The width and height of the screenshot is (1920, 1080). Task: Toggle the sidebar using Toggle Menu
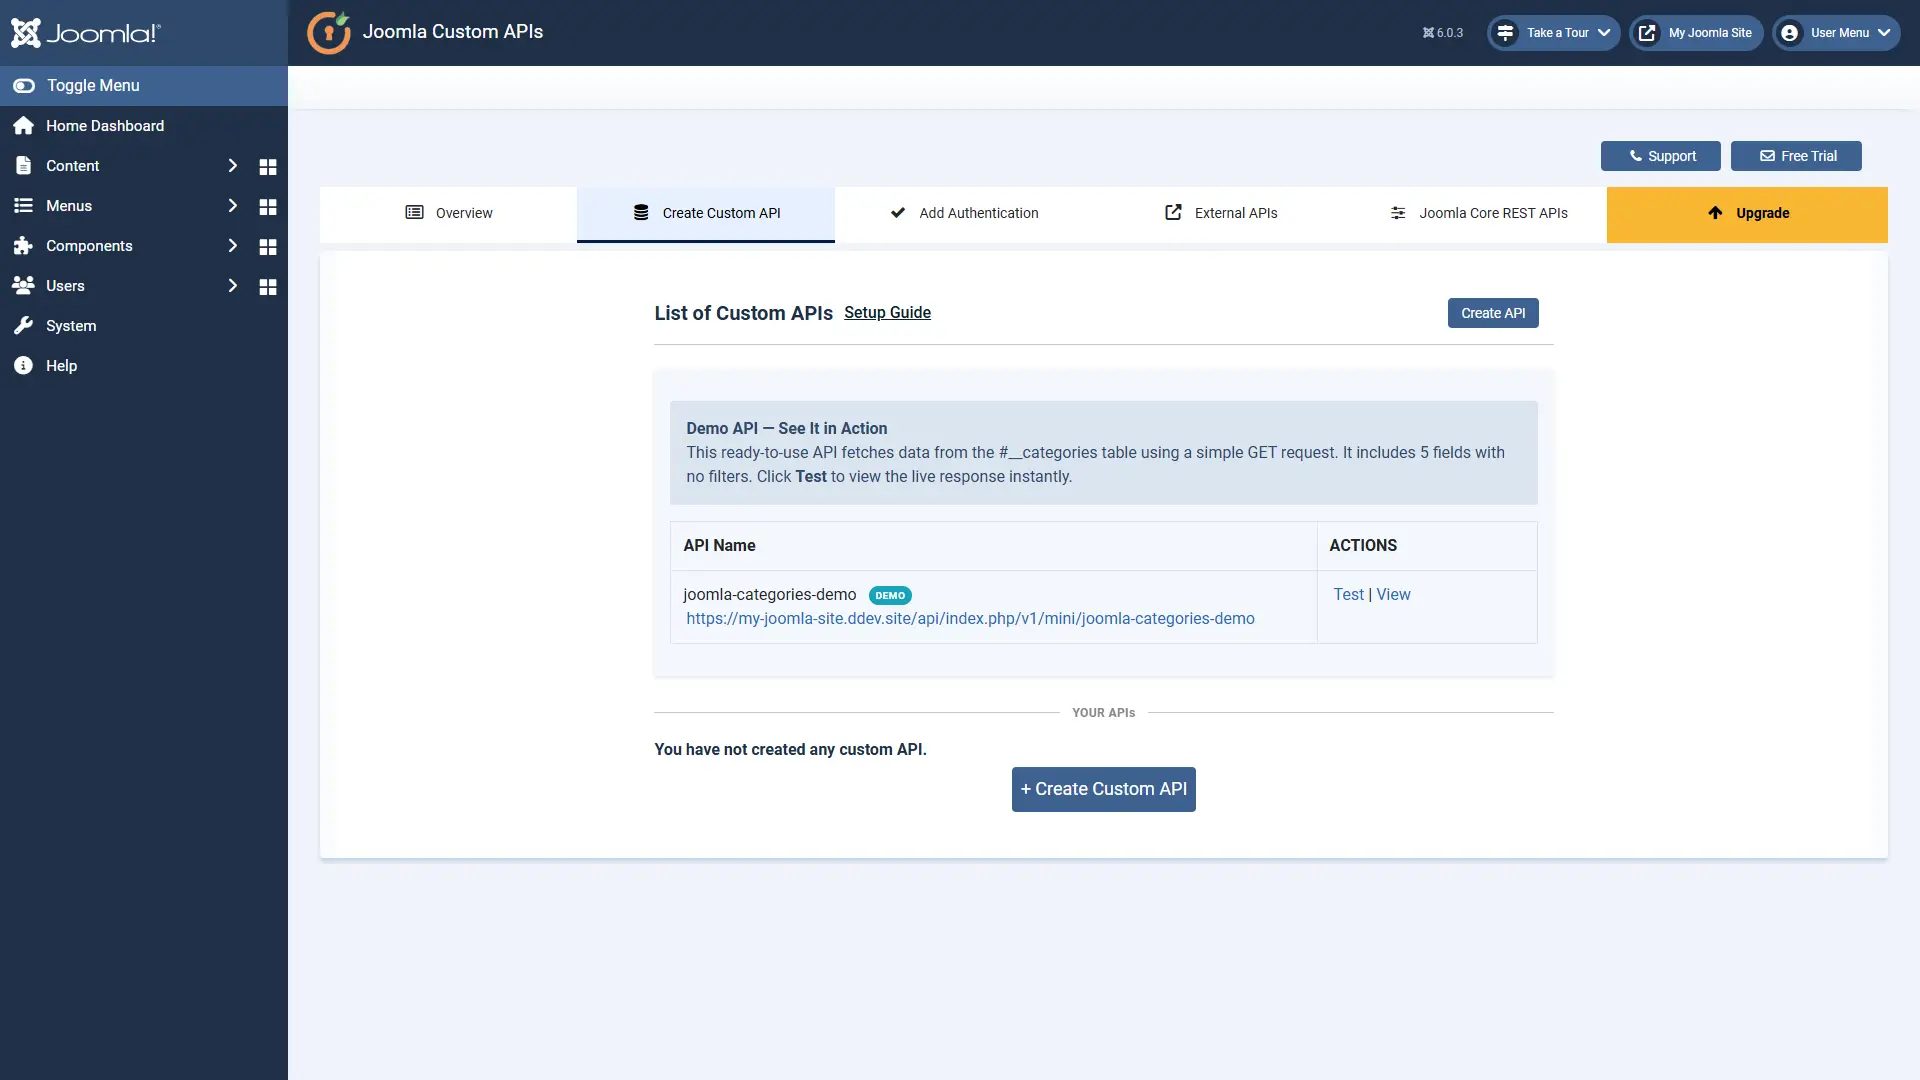click(92, 85)
